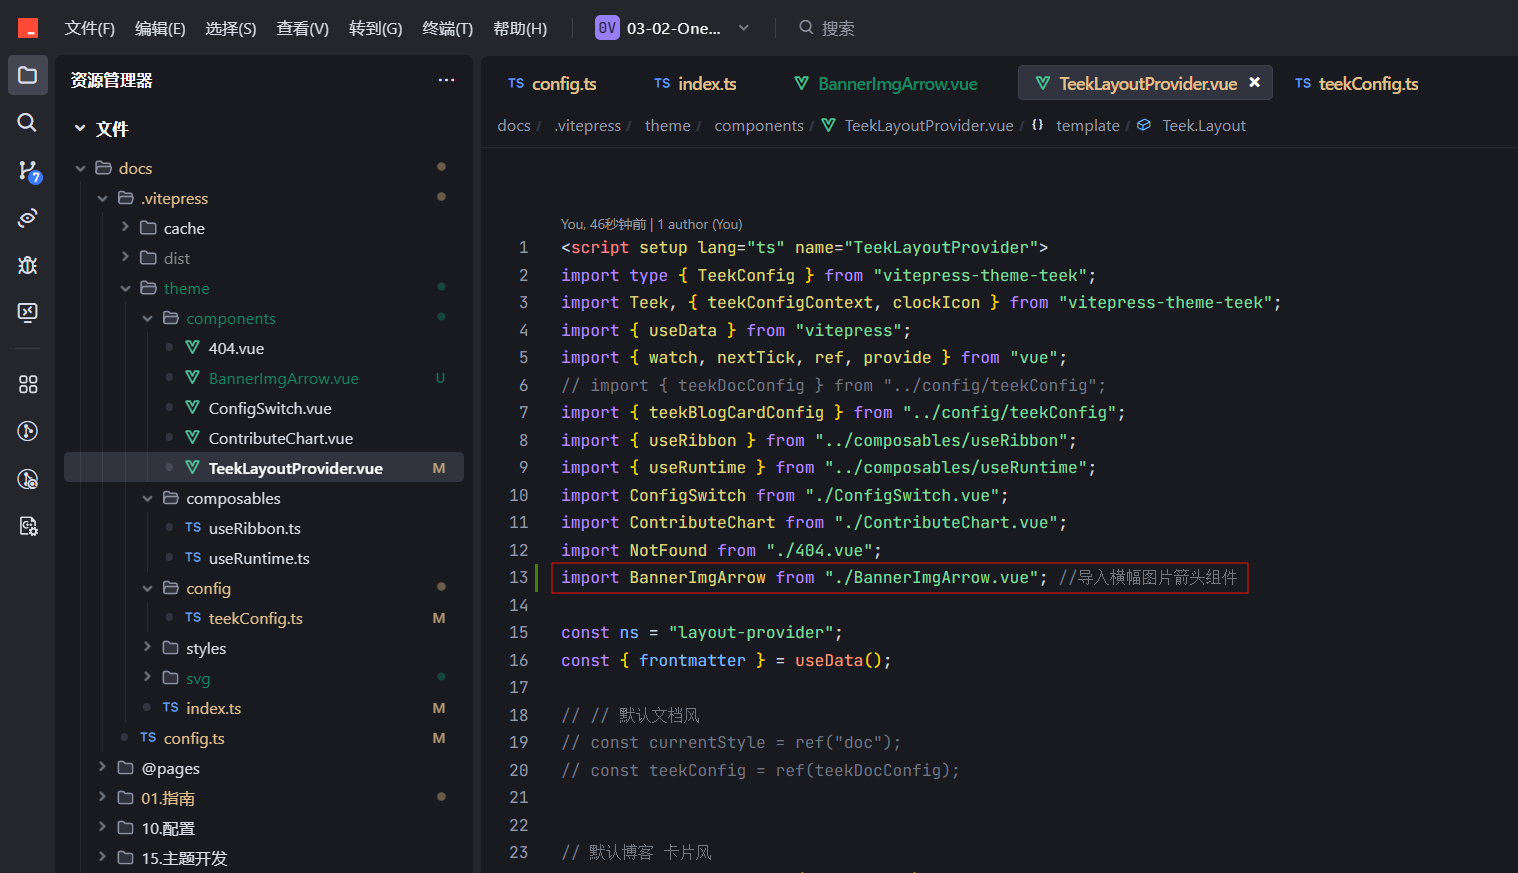Expand the svg folder
The width and height of the screenshot is (1518, 873).
coord(147,678)
